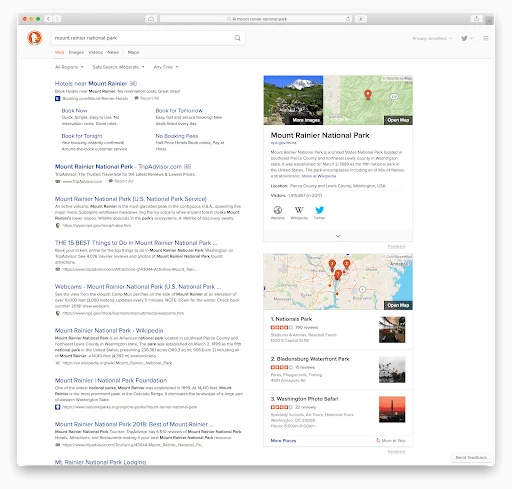The height and width of the screenshot is (489, 512).
Task: Open the hamburger menu icon
Action: coord(486,38)
